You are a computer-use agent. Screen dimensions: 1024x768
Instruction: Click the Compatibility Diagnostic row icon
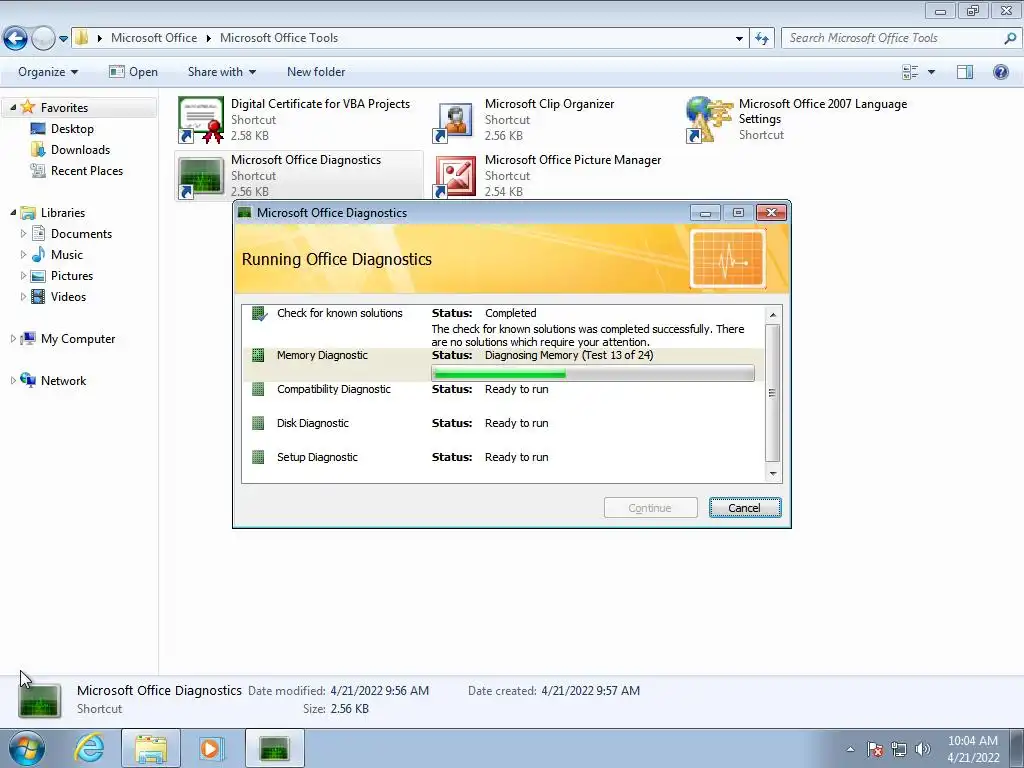258,389
